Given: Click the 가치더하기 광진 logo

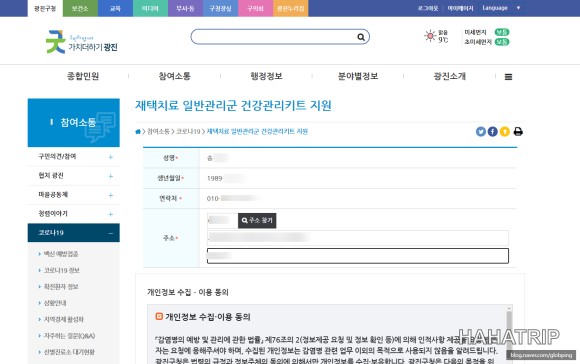Looking at the screenshot, I should (82, 42).
